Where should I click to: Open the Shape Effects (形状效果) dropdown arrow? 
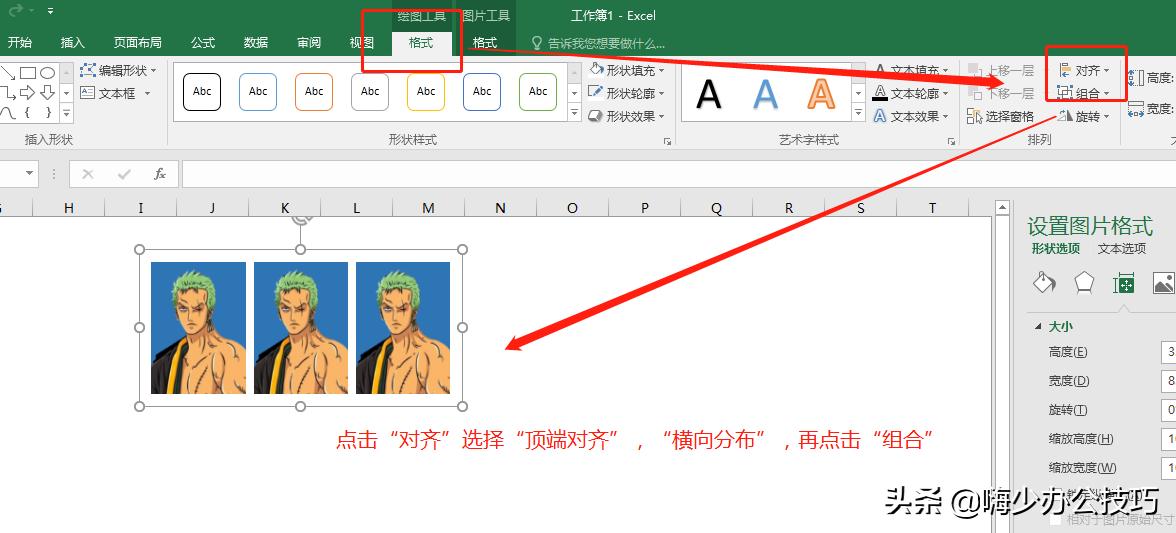coord(662,116)
